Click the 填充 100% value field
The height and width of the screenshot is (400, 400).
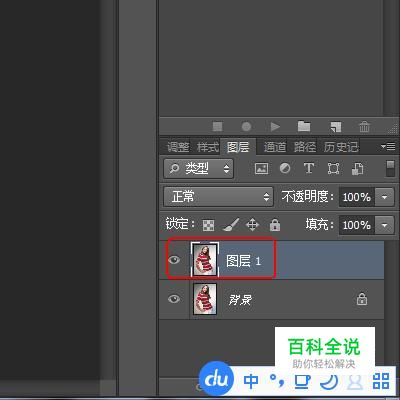[357, 225]
